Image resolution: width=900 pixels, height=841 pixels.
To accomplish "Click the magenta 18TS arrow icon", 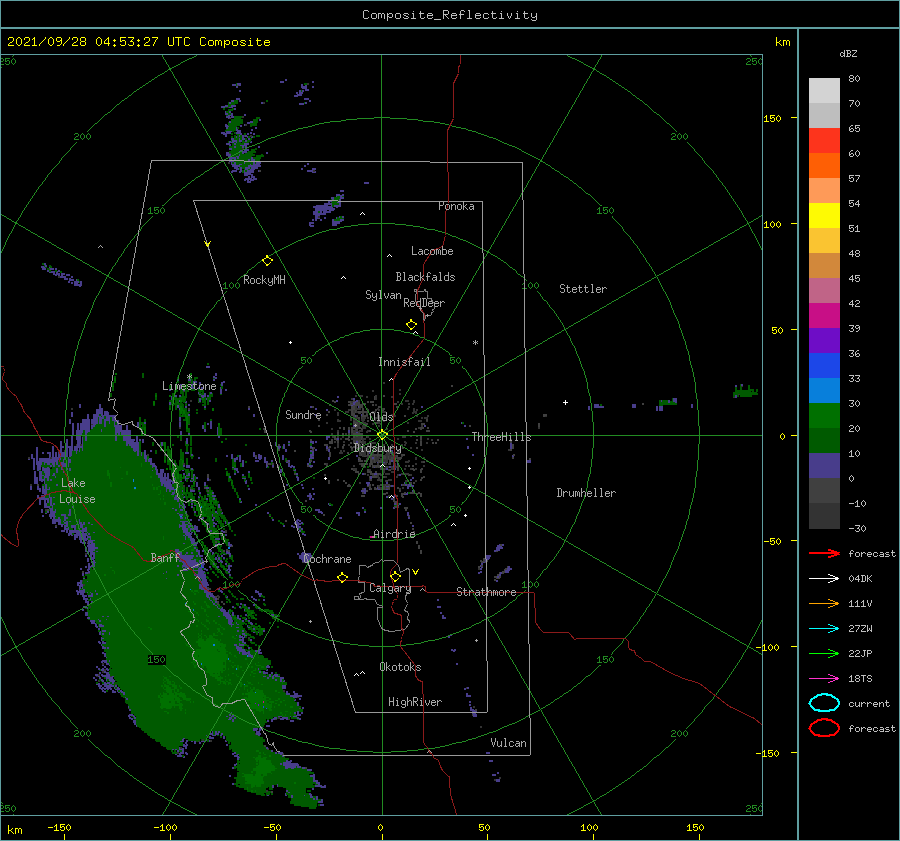I will tap(824, 679).
